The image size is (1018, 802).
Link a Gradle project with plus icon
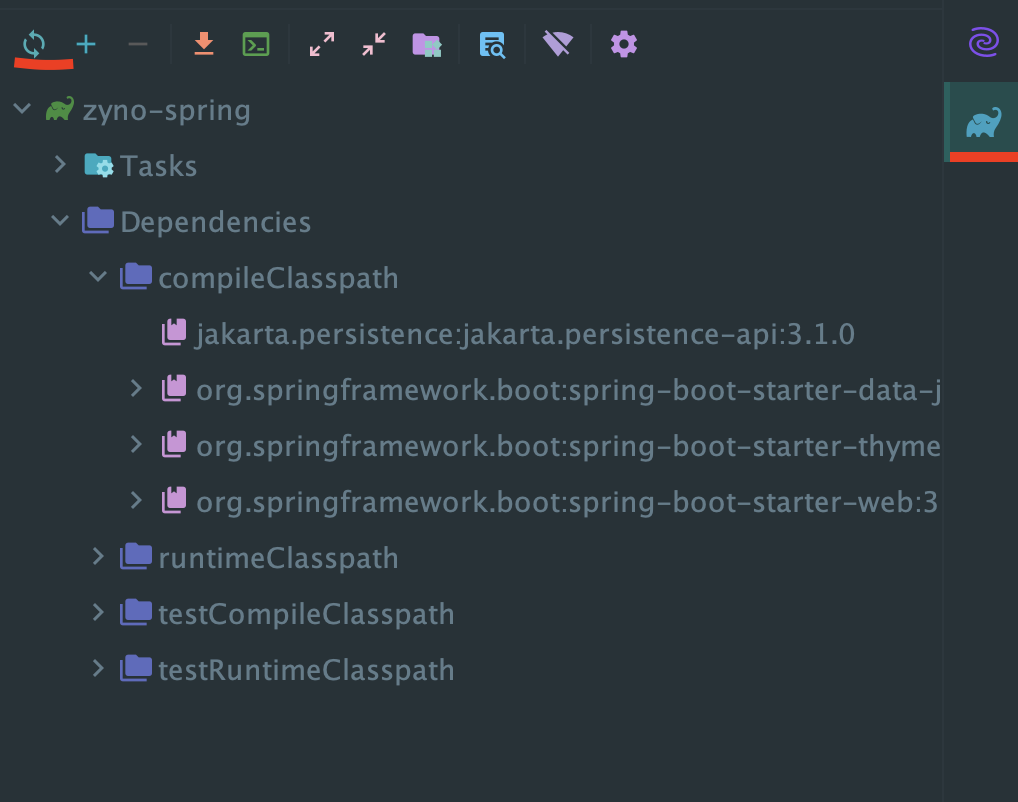click(86, 44)
